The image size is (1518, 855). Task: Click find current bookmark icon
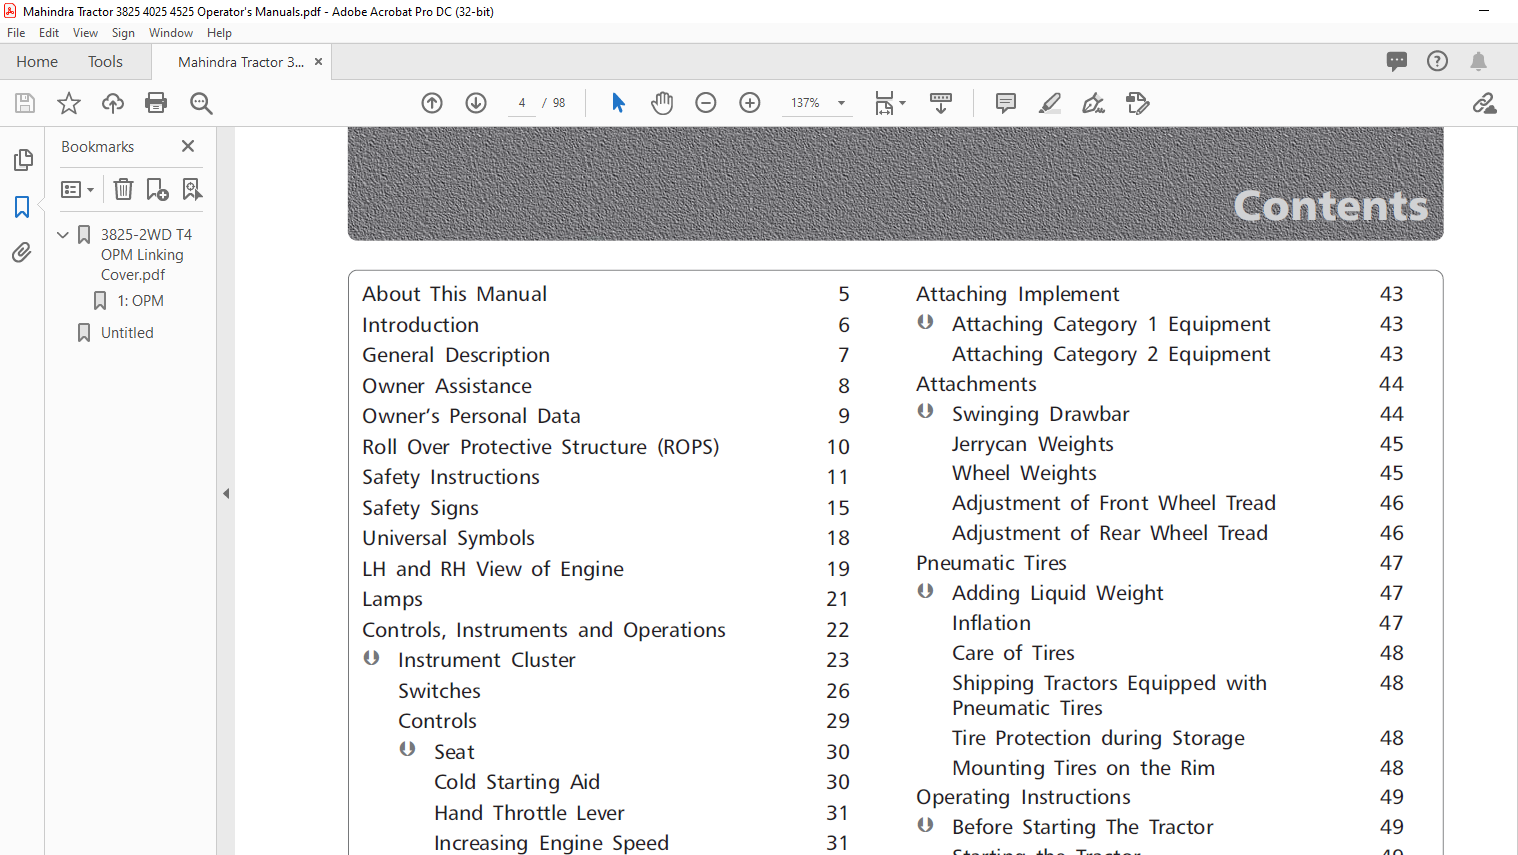pos(192,189)
